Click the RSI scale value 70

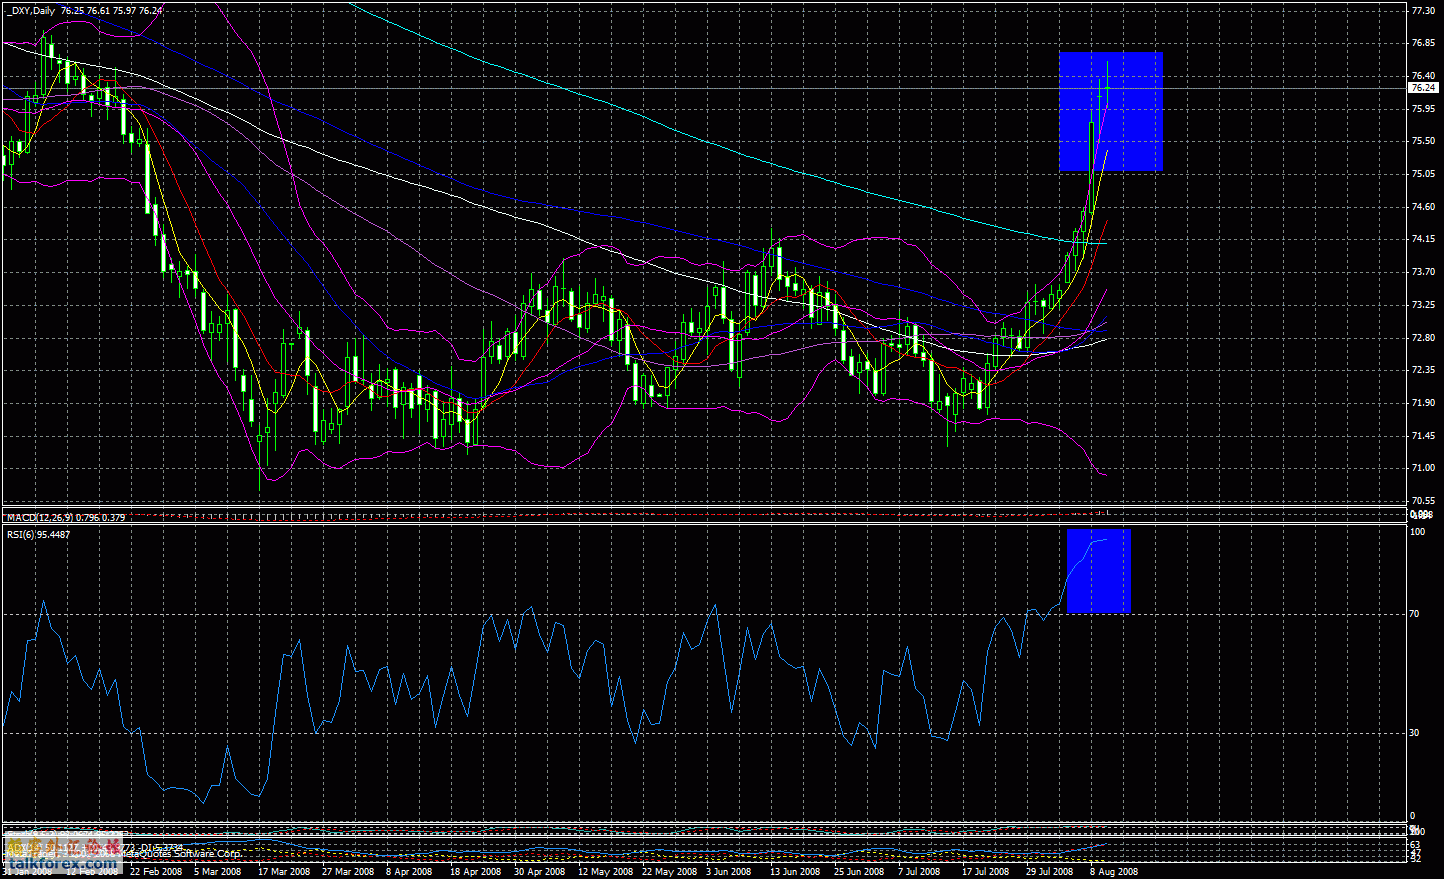pos(1414,614)
